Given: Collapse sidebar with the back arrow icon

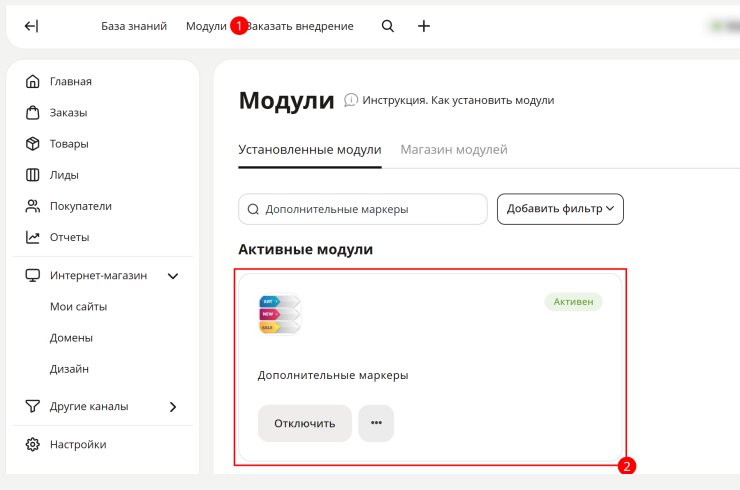Looking at the screenshot, I should pos(31,26).
